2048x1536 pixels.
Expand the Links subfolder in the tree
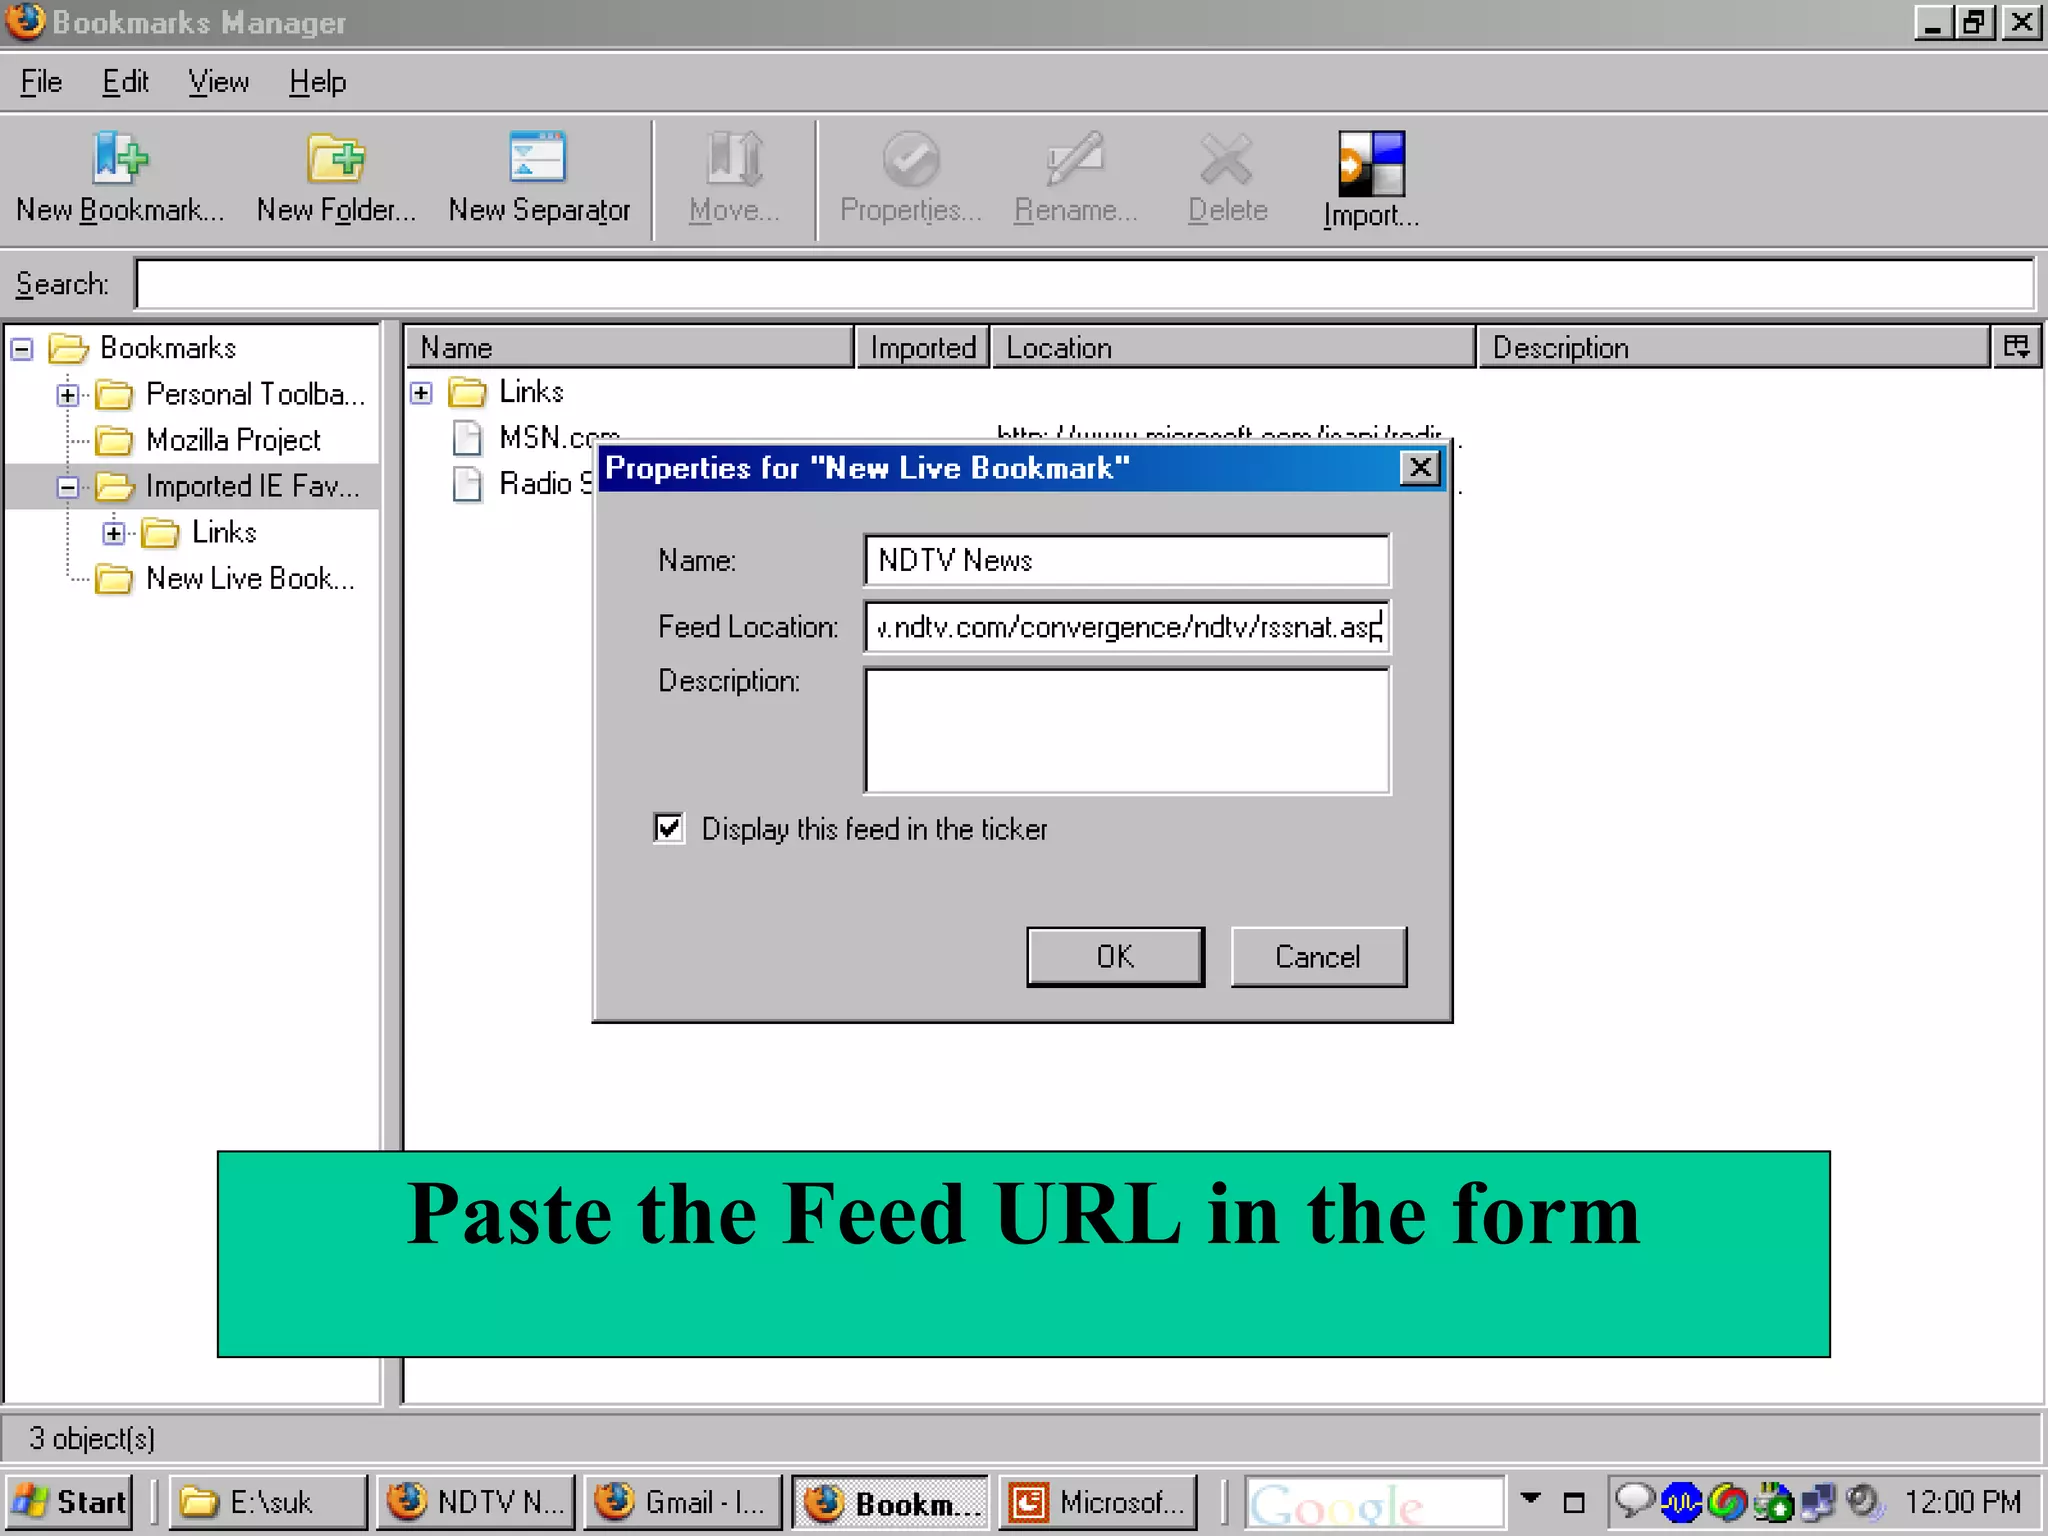pos(114,533)
